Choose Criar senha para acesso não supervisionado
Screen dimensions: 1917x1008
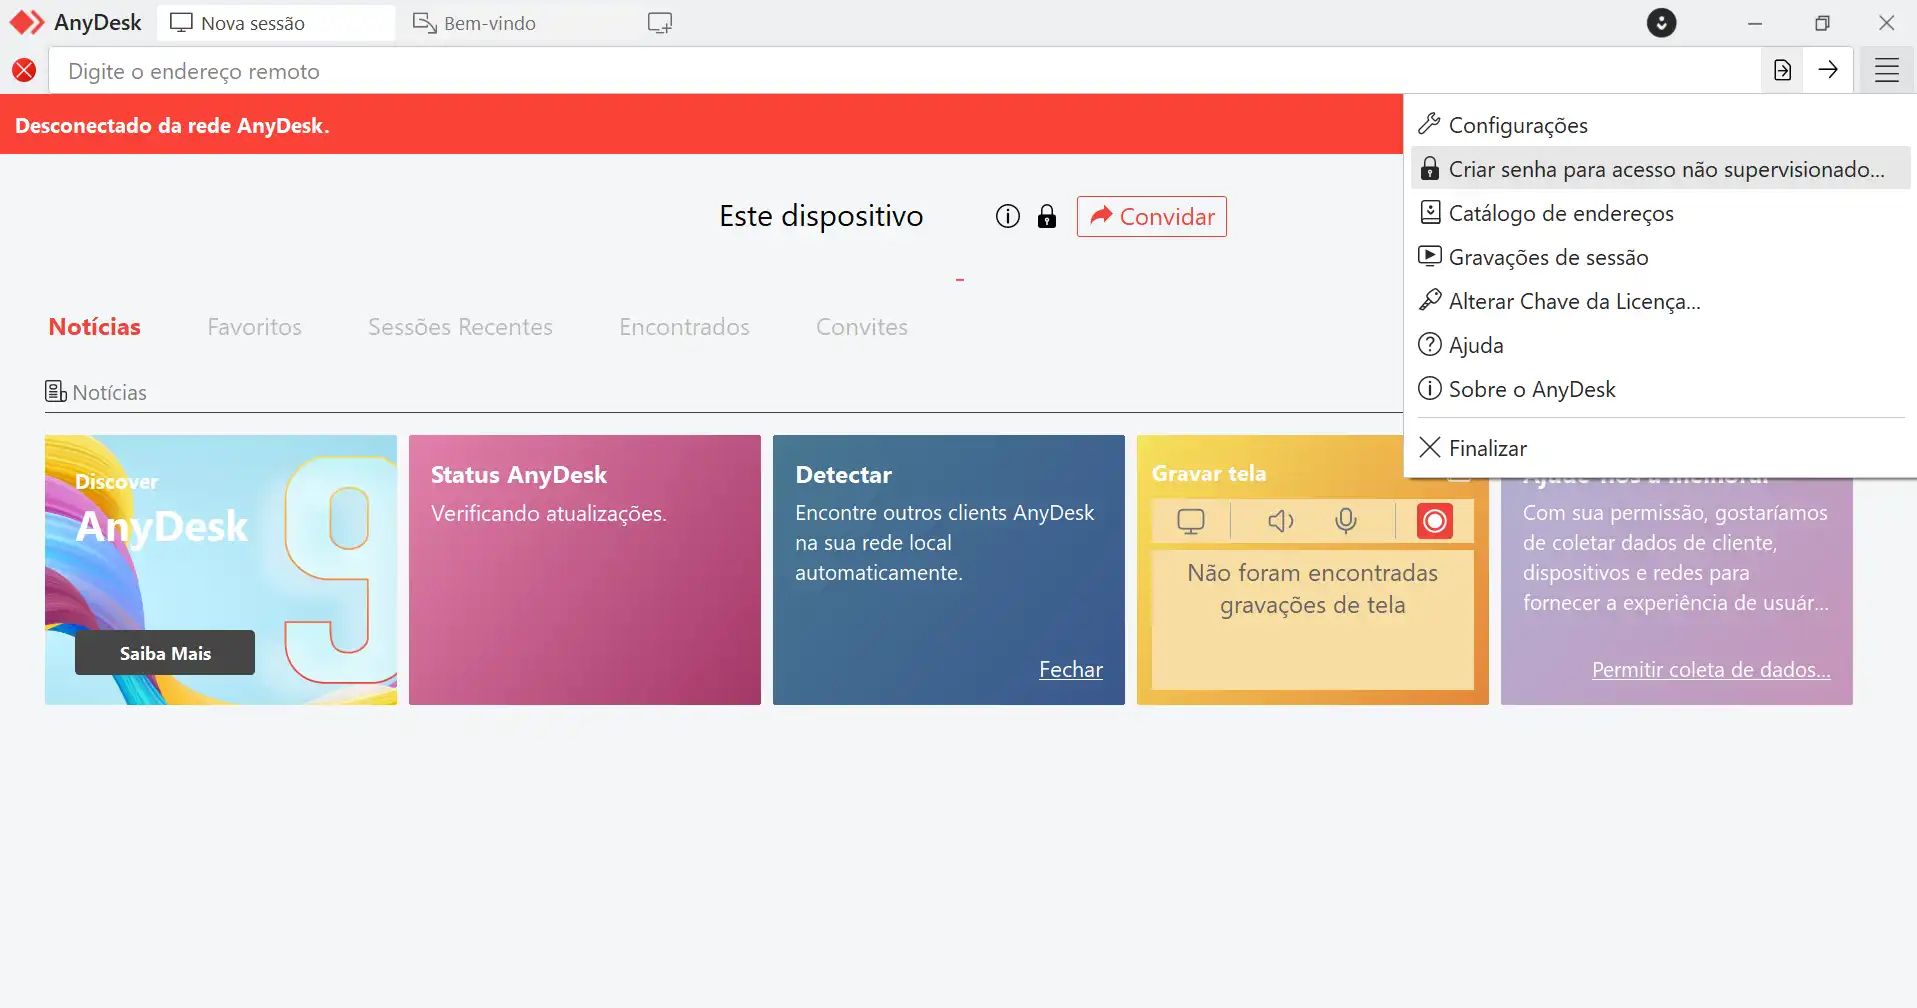[1660, 169]
